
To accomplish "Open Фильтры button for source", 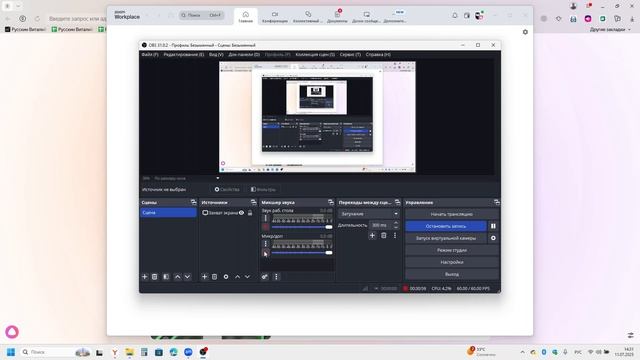I will tap(263, 189).
